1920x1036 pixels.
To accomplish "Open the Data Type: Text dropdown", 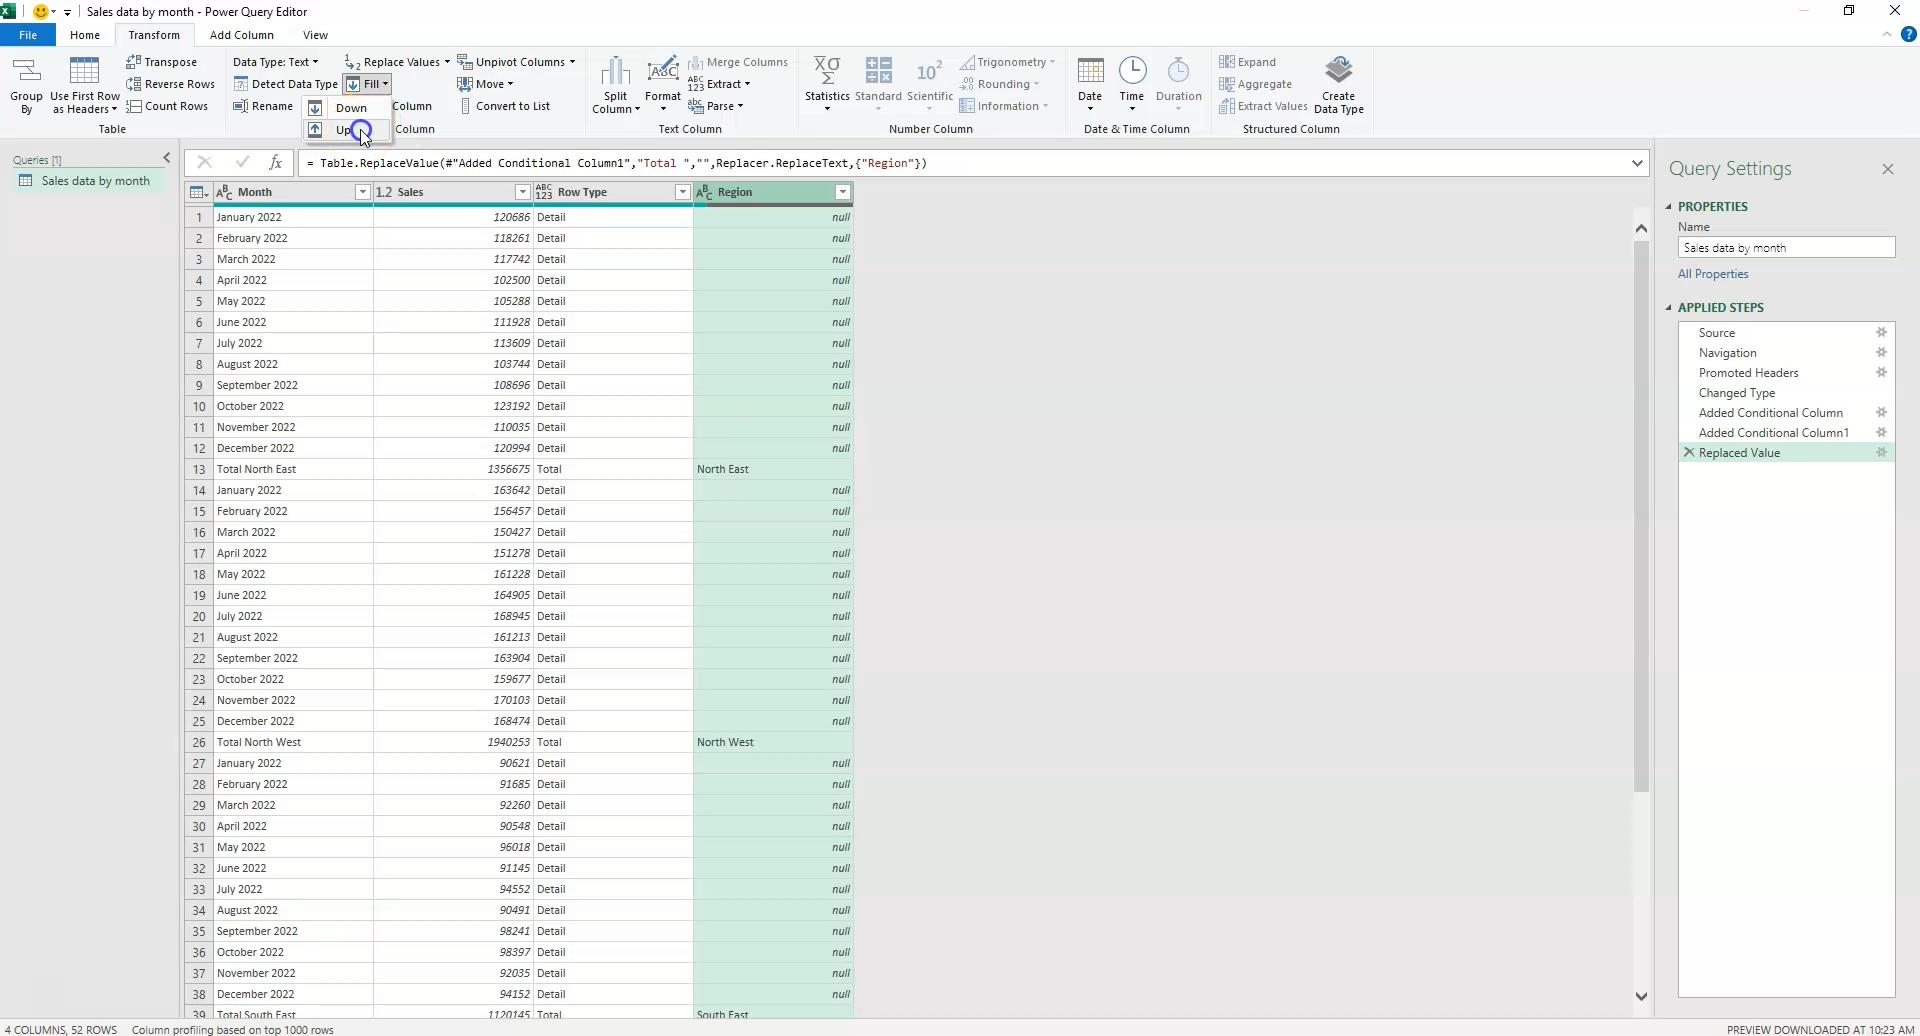I will coord(275,61).
